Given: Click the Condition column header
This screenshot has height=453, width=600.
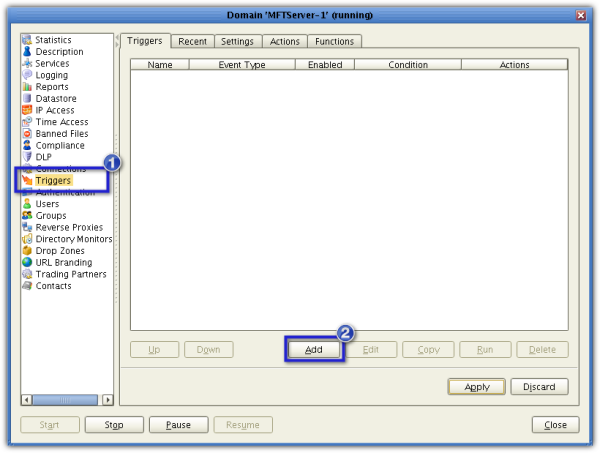Looking at the screenshot, I should 408,64.
